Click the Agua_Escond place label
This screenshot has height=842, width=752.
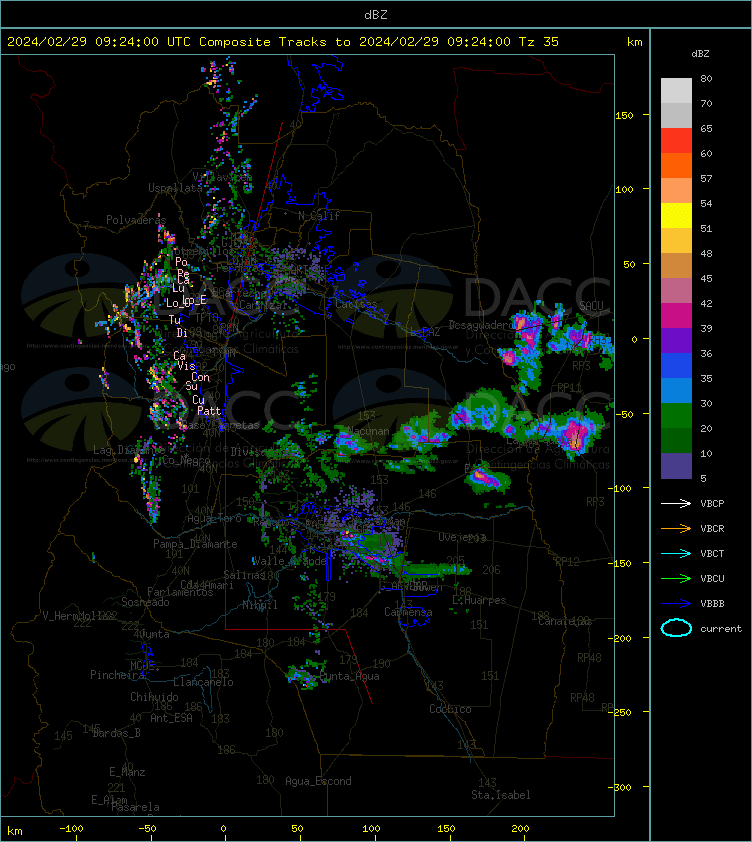(x=318, y=781)
